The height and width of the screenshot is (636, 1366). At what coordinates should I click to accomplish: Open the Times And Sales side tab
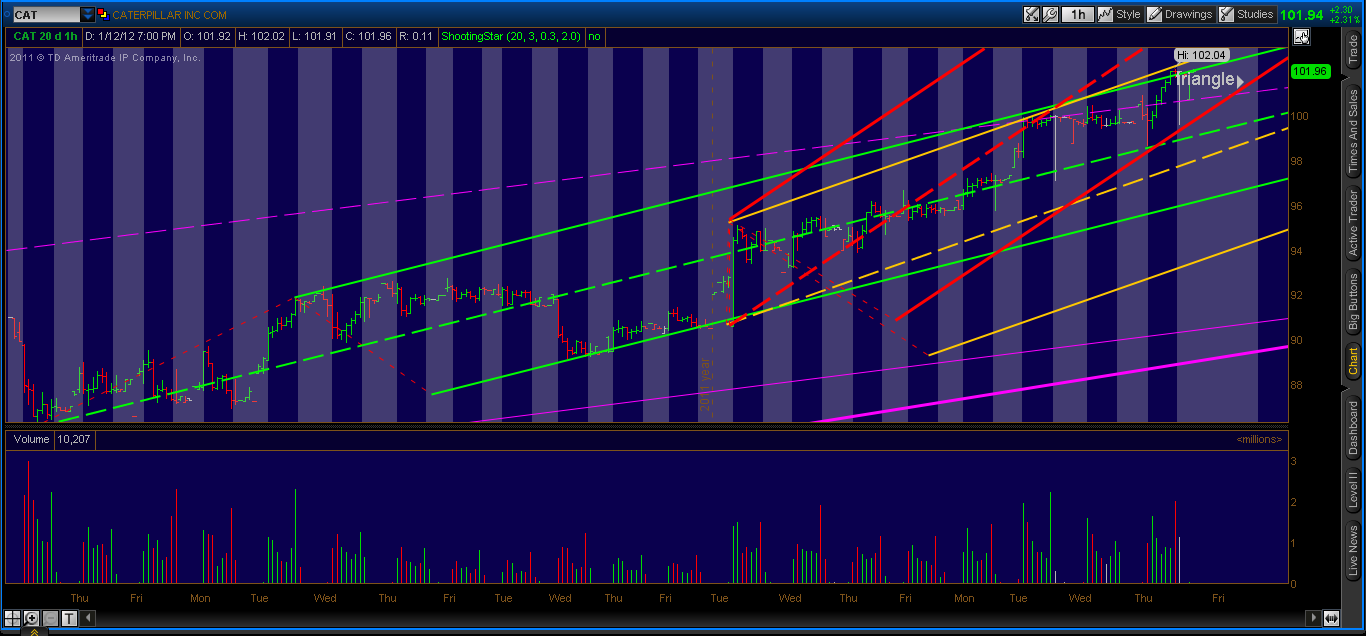(1353, 131)
